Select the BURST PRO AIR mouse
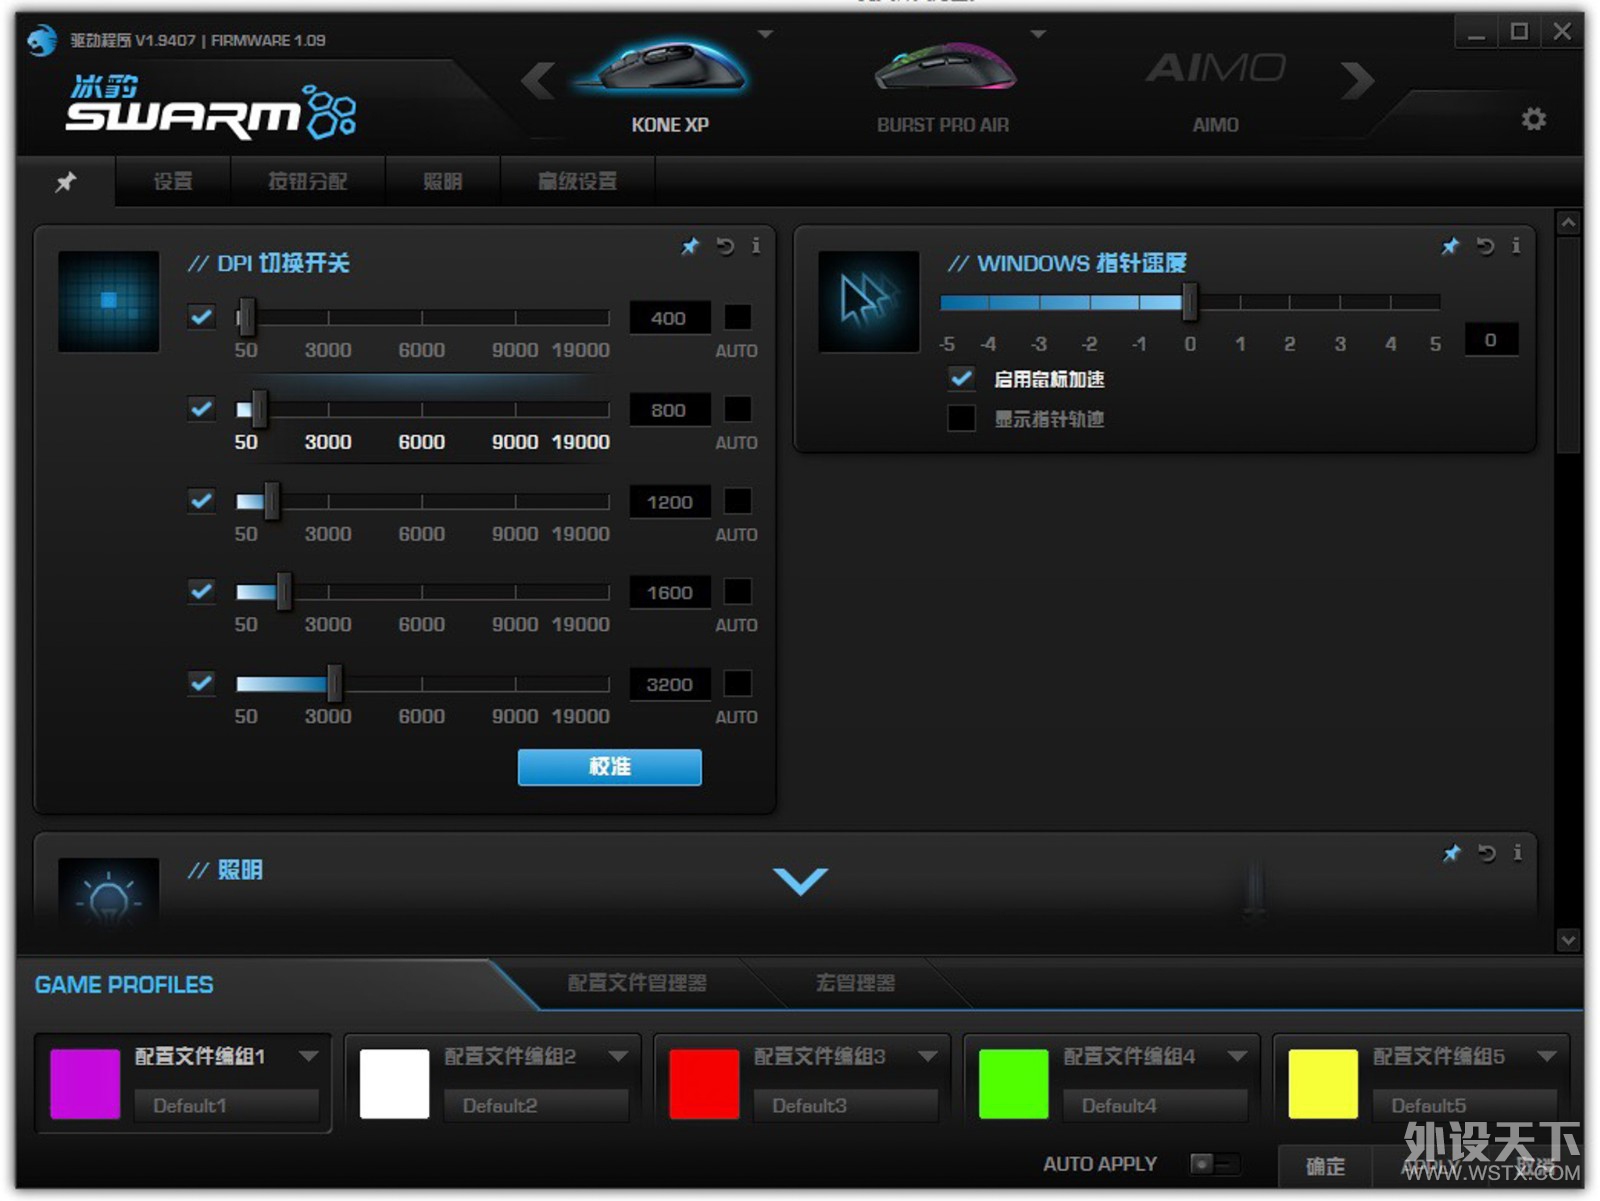1600x1201 pixels. point(943,86)
